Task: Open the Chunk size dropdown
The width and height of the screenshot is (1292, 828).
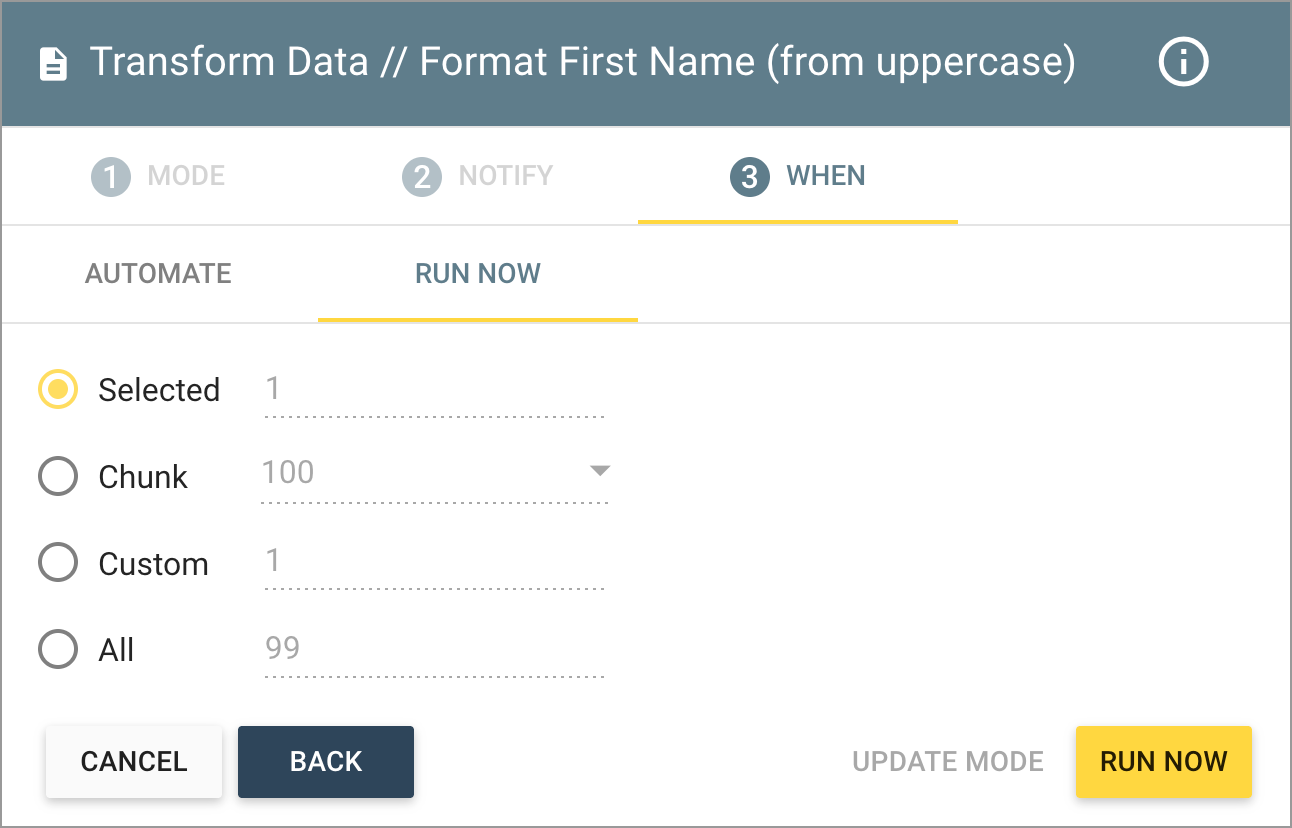Action: pyautogui.click(x=597, y=470)
